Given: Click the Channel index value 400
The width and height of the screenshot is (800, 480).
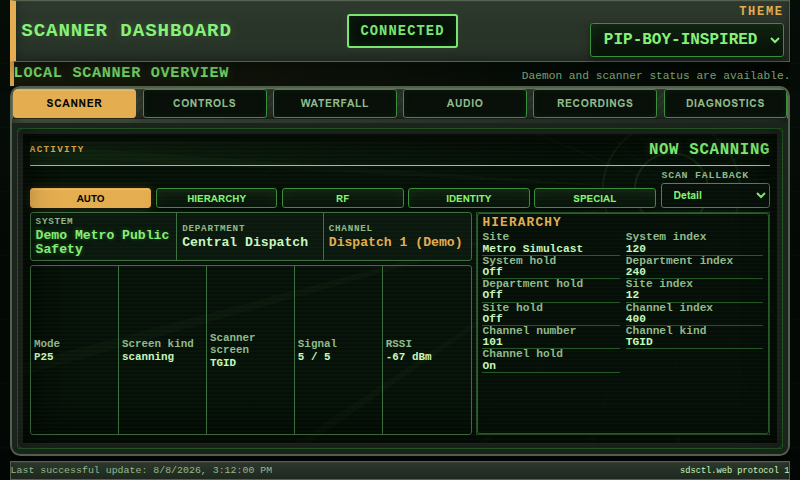Looking at the screenshot, I should point(635,318).
